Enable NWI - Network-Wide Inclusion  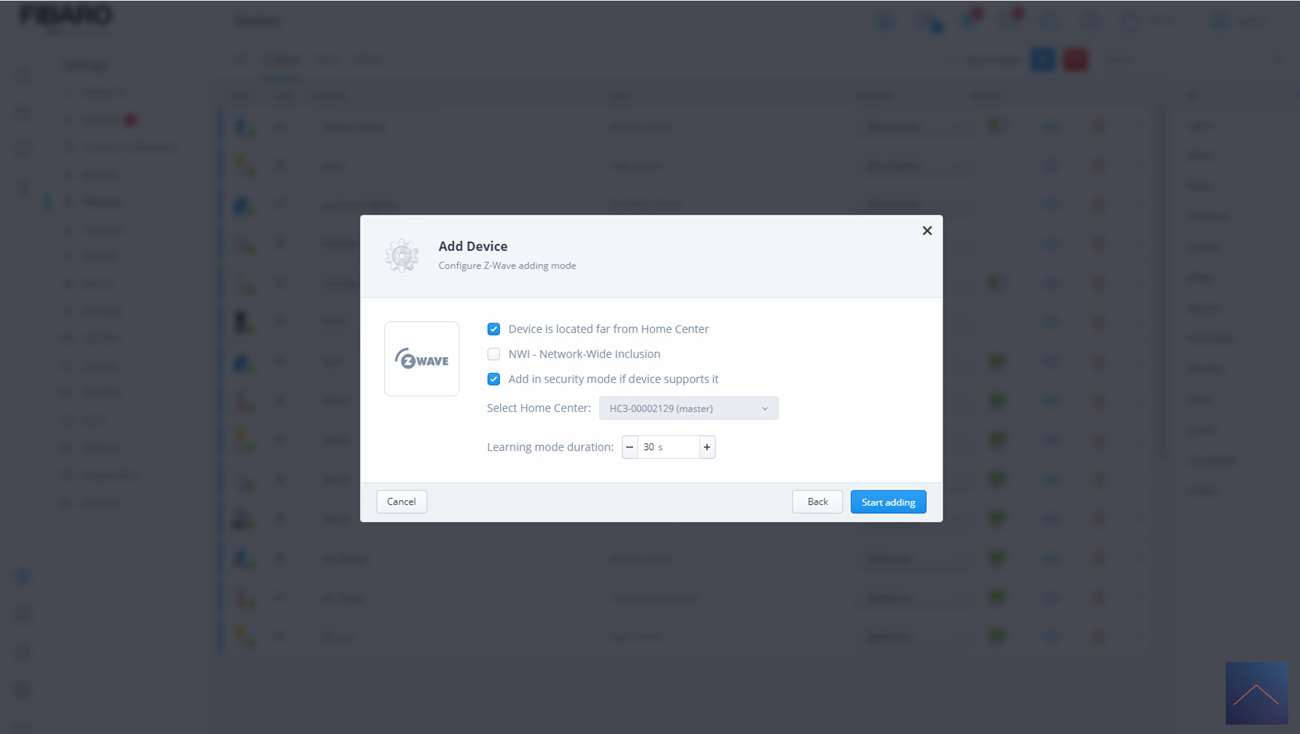click(x=494, y=354)
